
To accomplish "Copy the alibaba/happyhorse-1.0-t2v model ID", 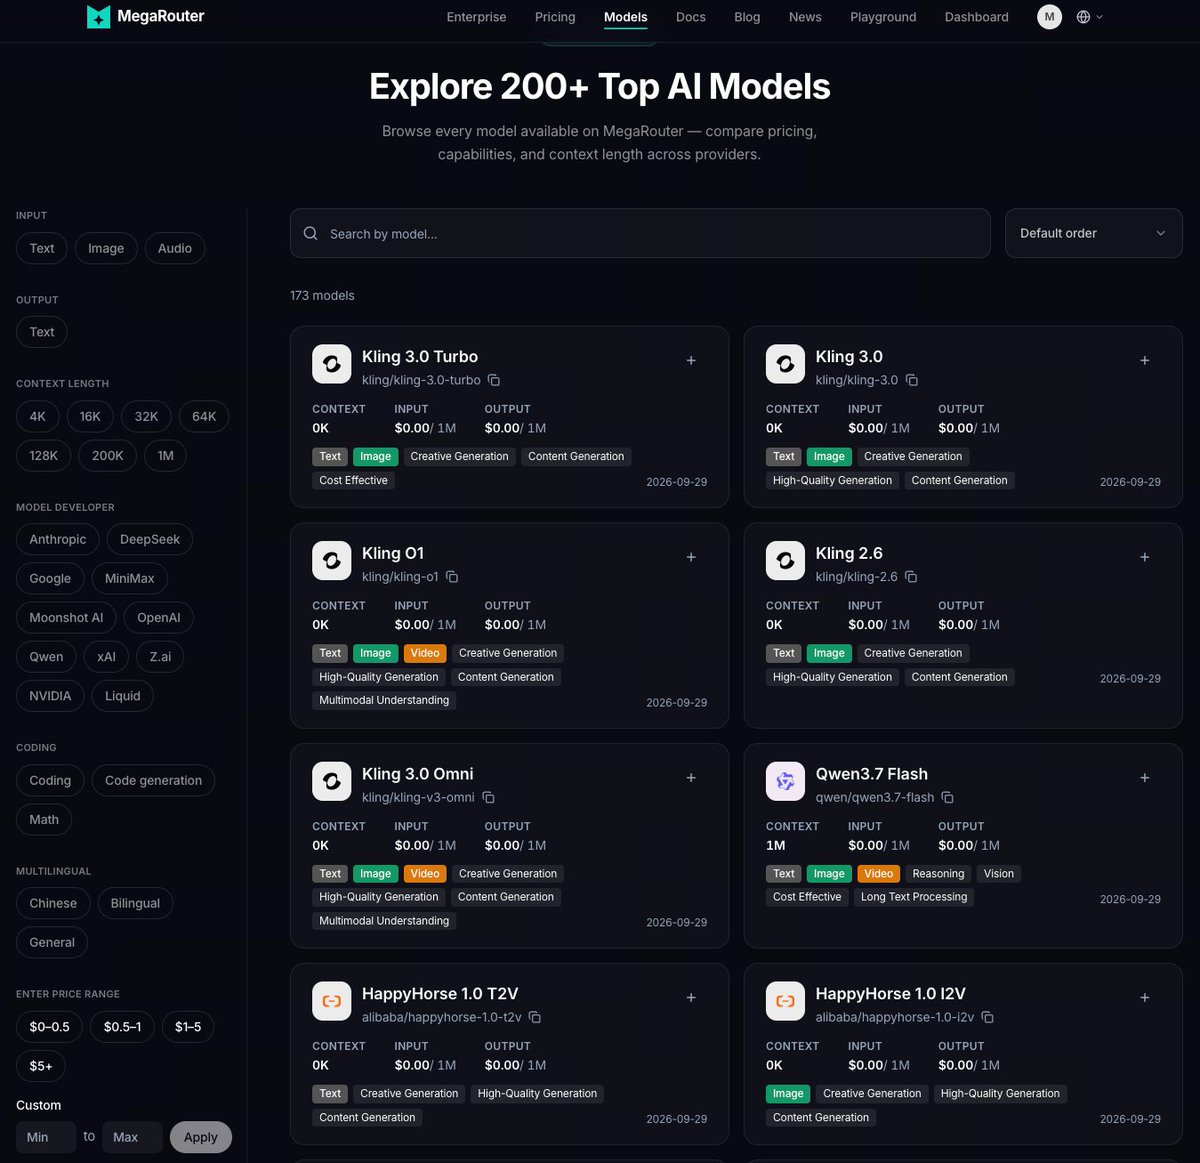I will coord(535,1017).
